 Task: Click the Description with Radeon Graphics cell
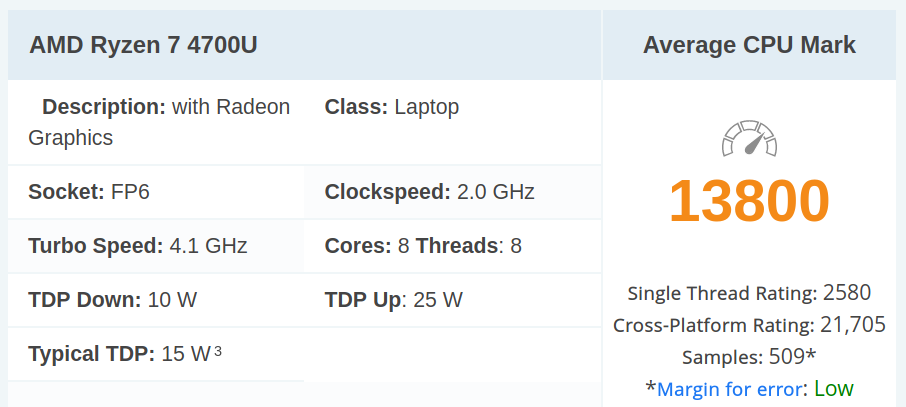pyautogui.click(x=158, y=122)
